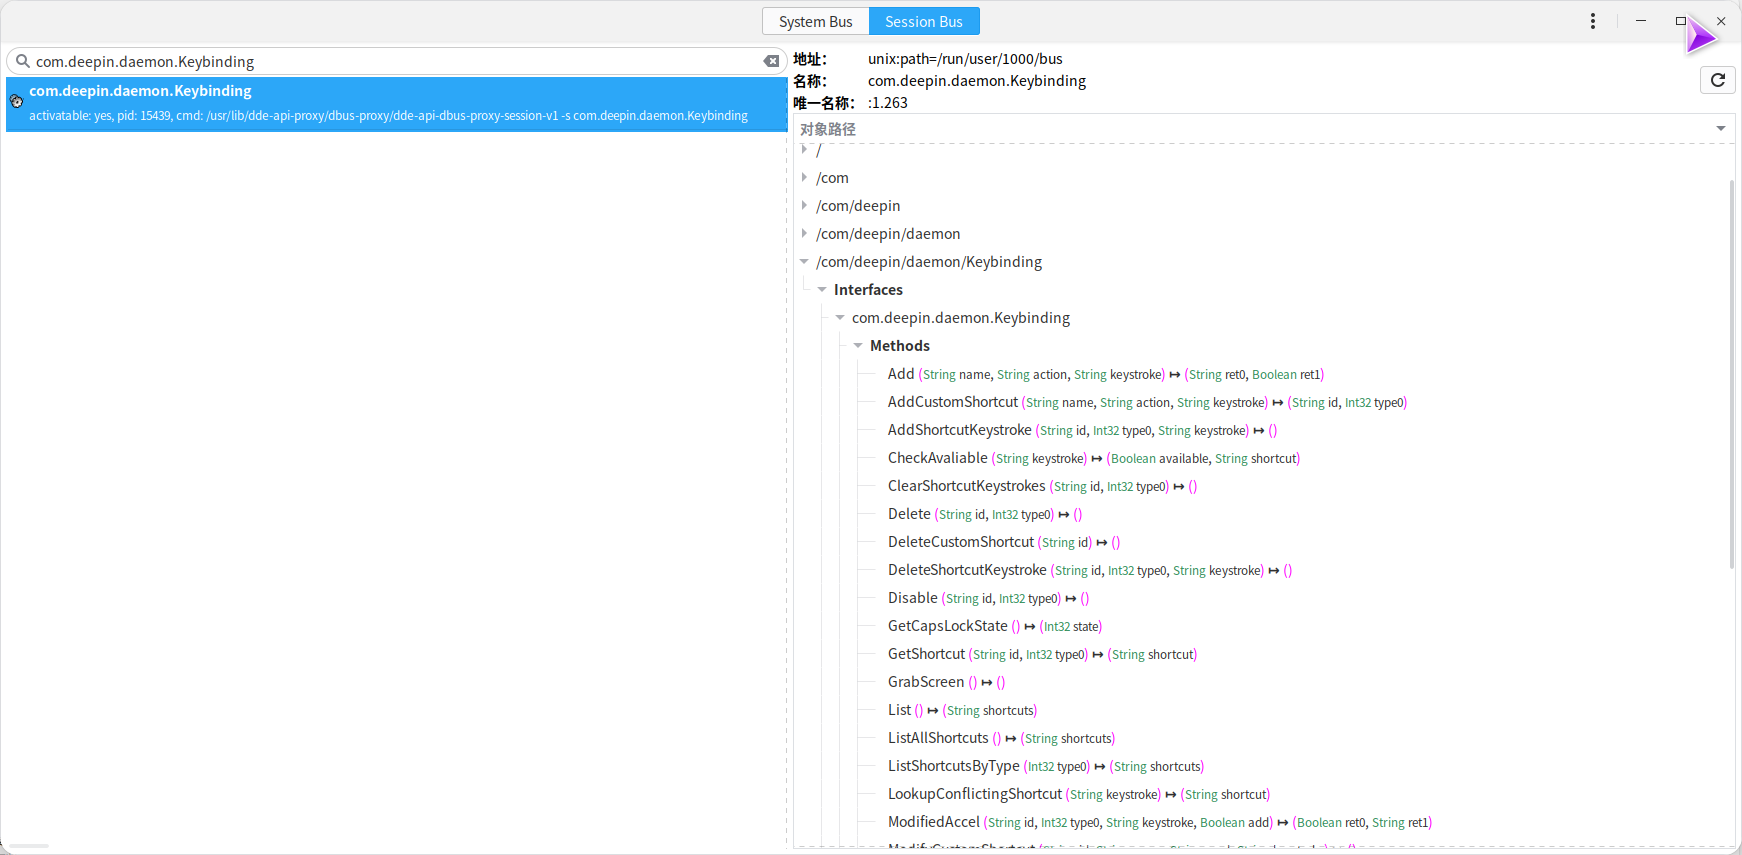Select the ListShortcutsByType method
The height and width of the screenshot is (855, 1742).
click(1046, 766)
